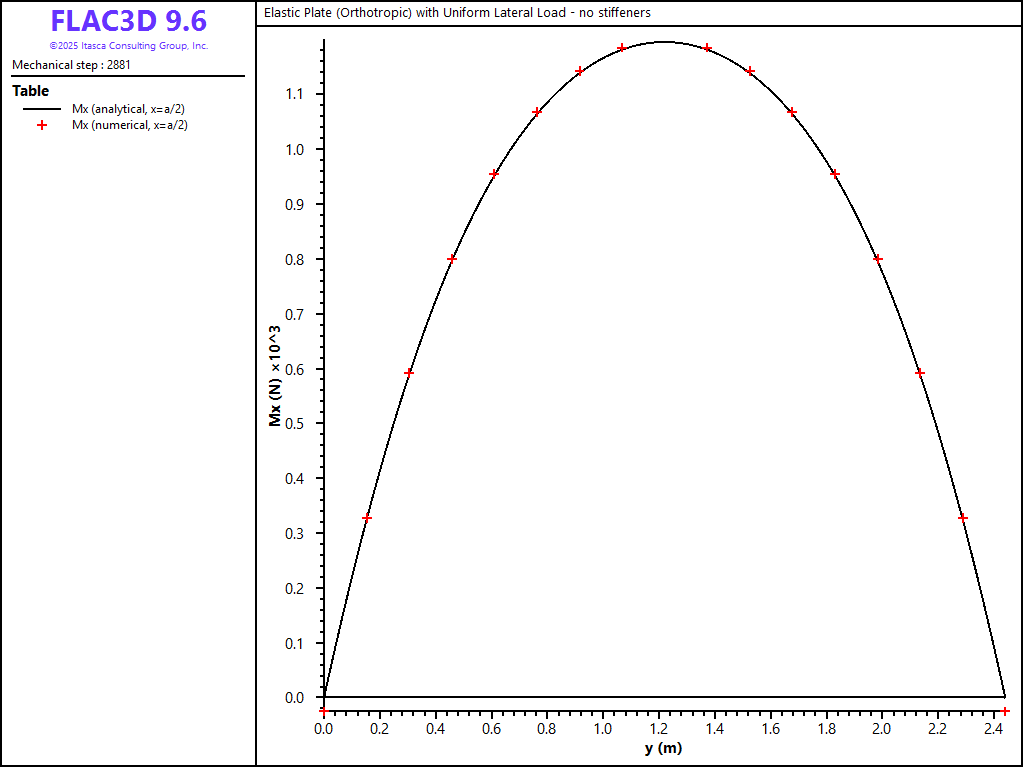Click the red data marker at the plot origin
The image size is (1024, 768).
click(323, 710)
